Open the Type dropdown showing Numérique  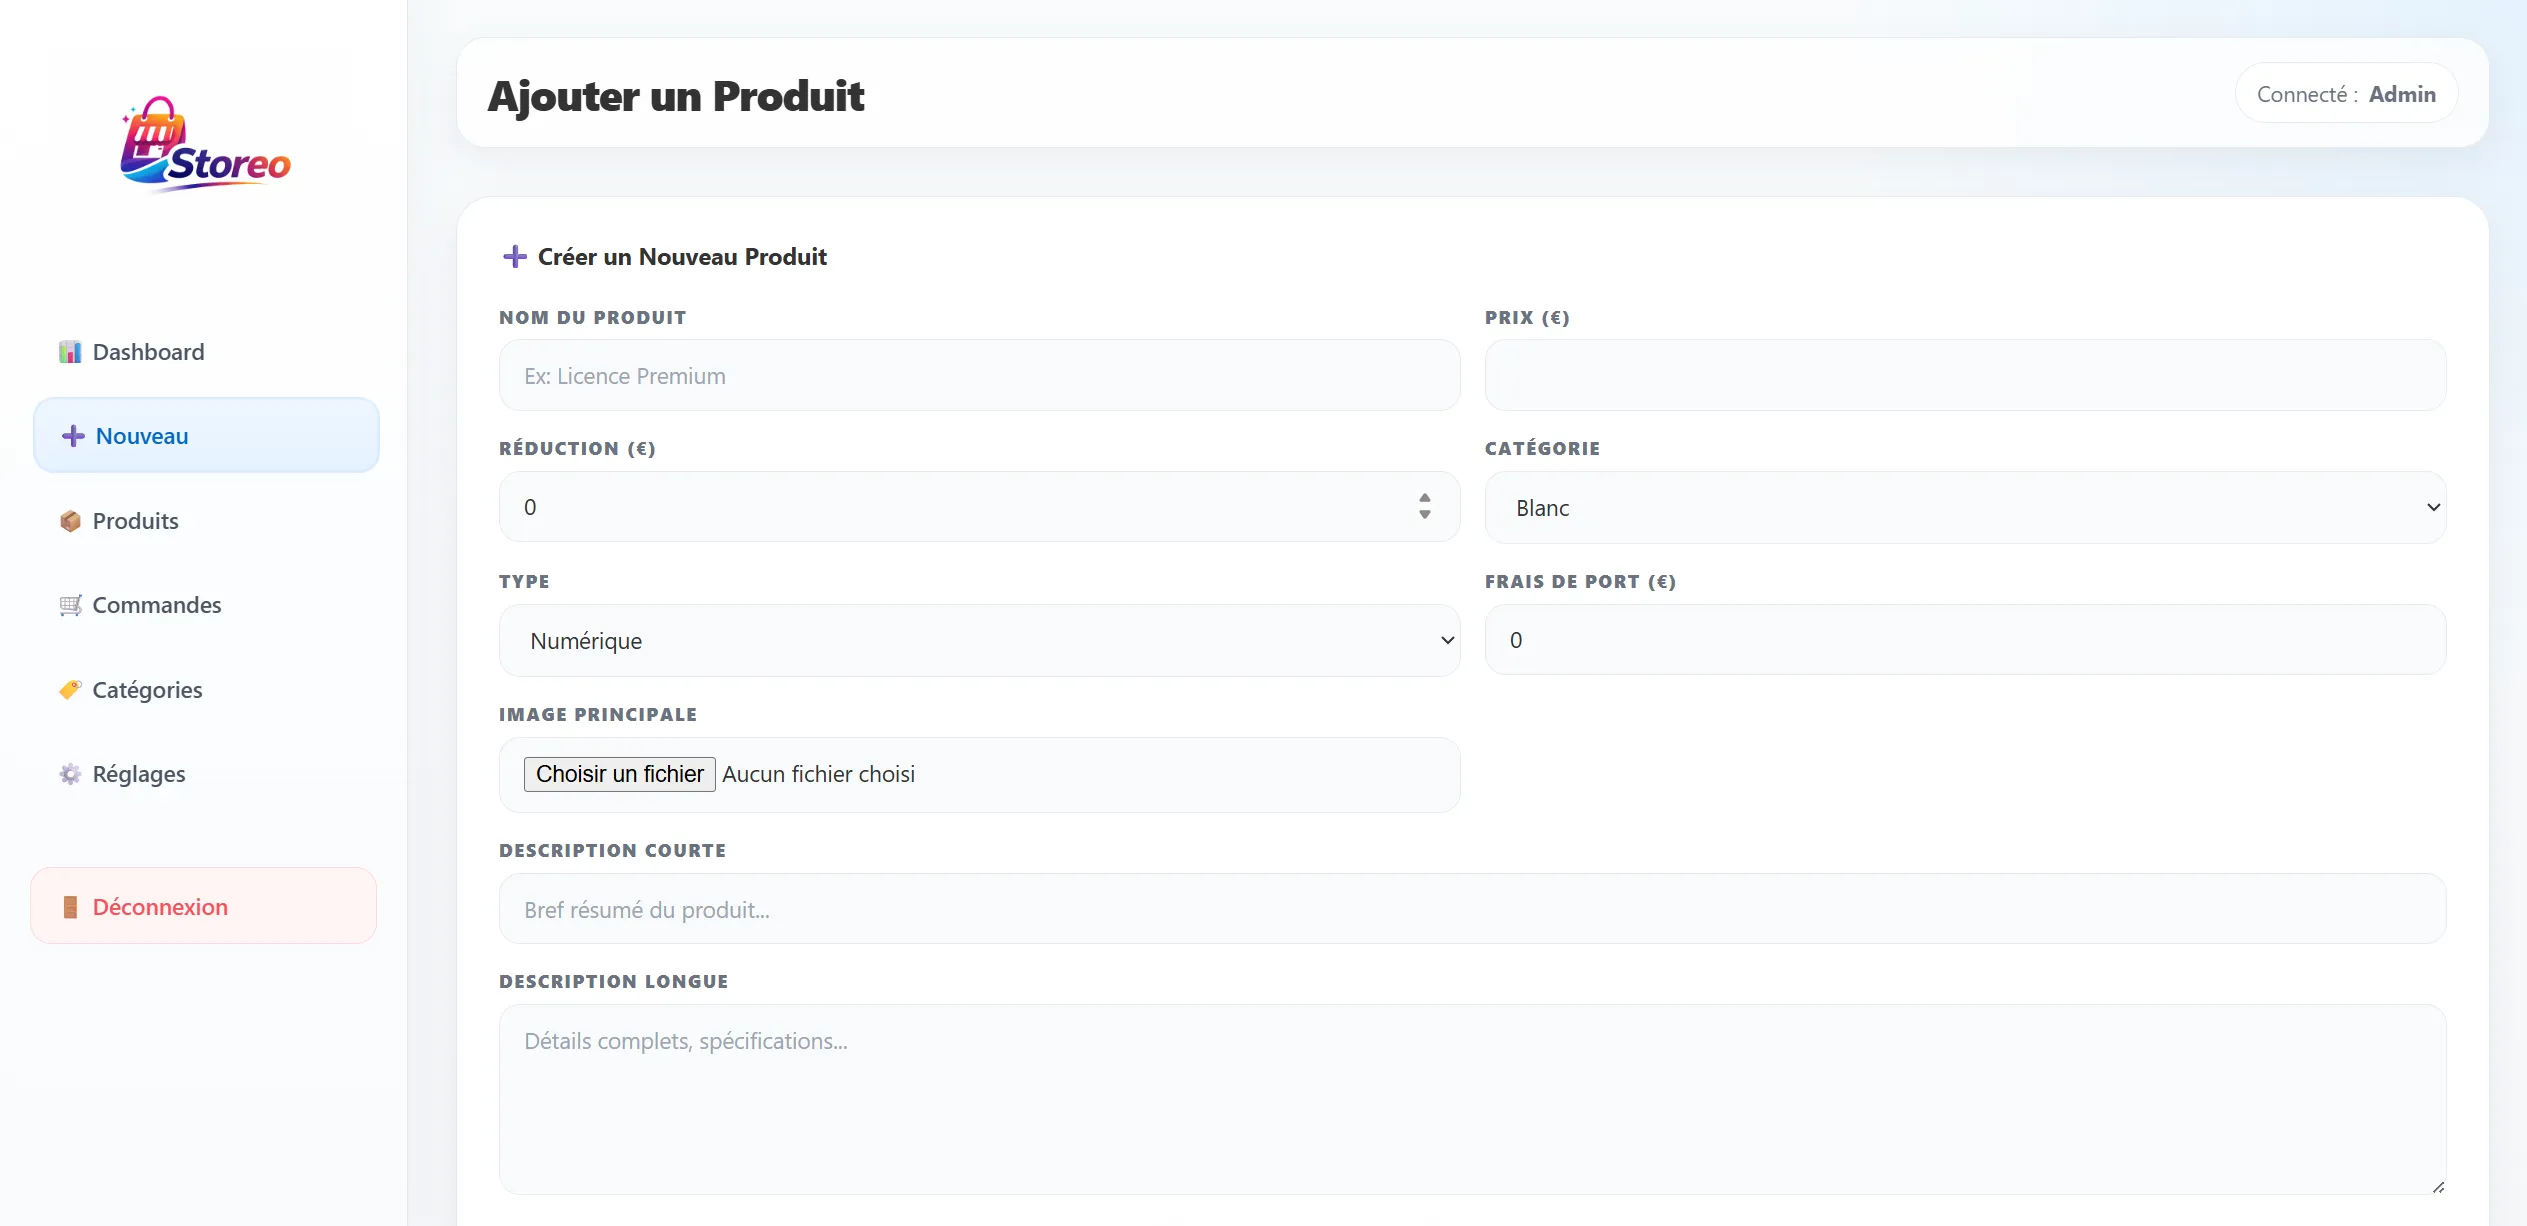978,640
